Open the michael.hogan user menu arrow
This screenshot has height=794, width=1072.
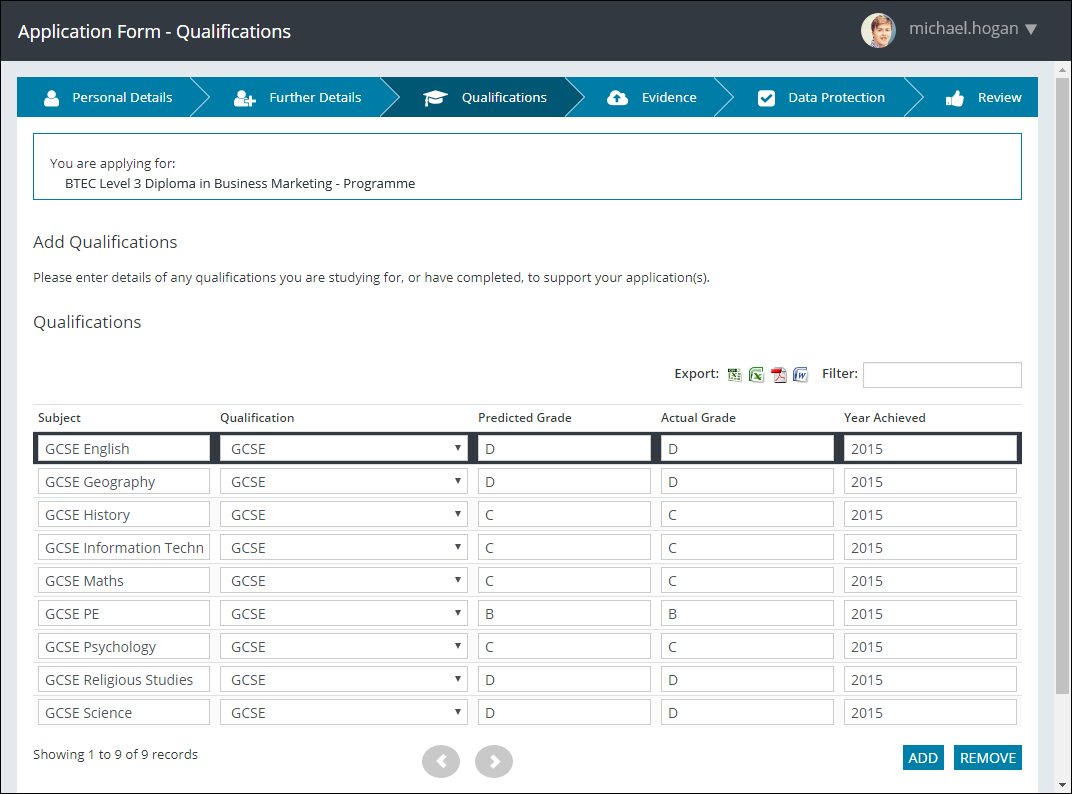click(x=1031, y=30)
